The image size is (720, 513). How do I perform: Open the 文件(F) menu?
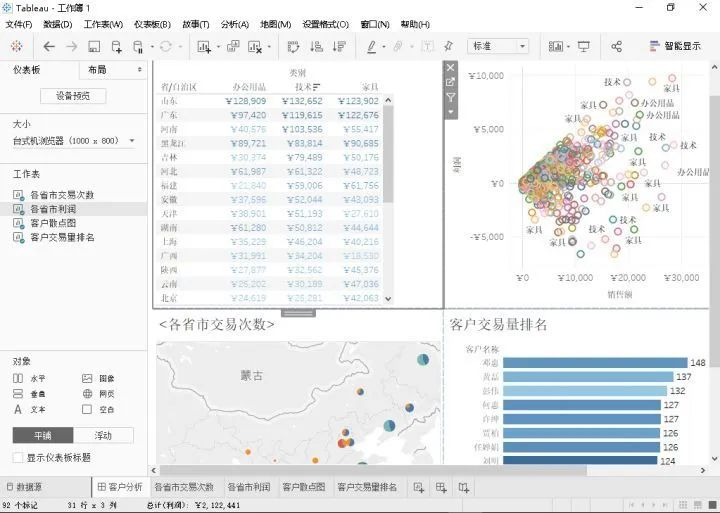pyautogui.click(x=19, y=24)
